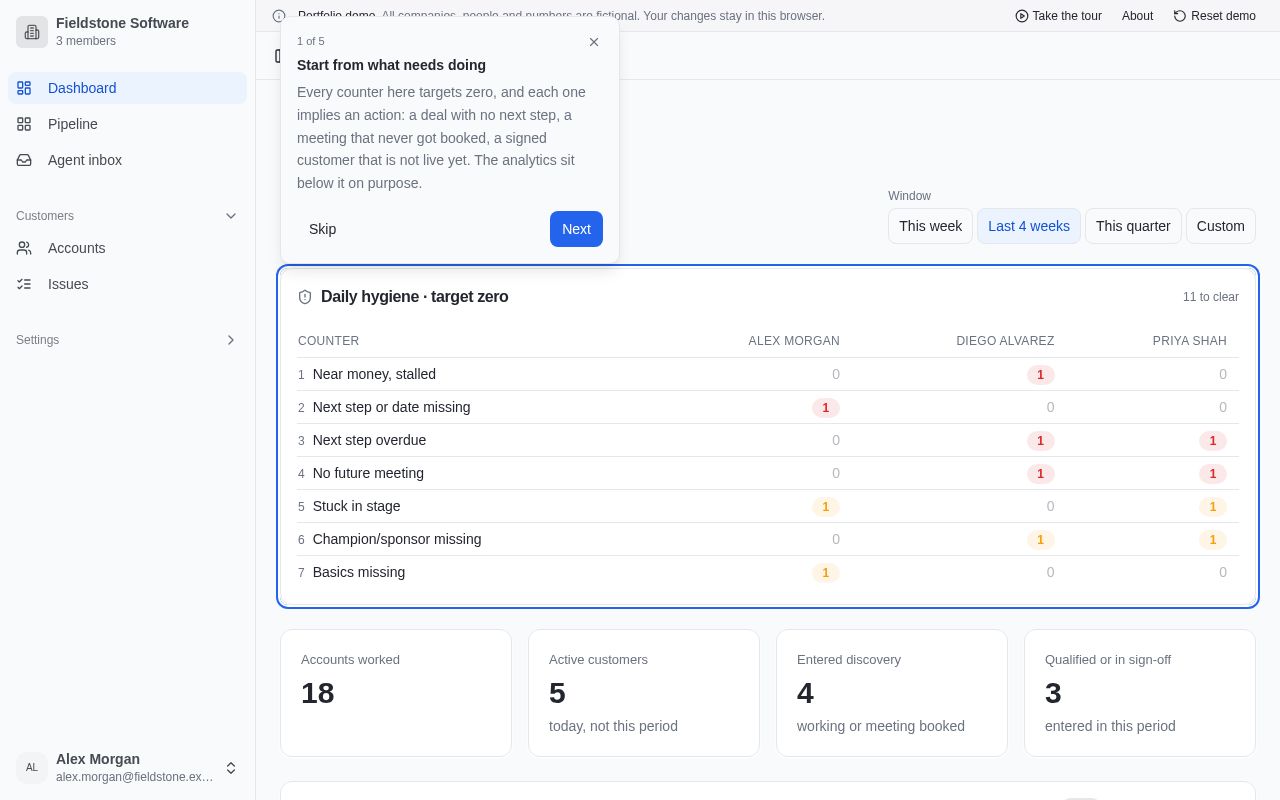The image size is (1280, 800).
Task: Skip the guided tour
Action: [x=322, y=229]
